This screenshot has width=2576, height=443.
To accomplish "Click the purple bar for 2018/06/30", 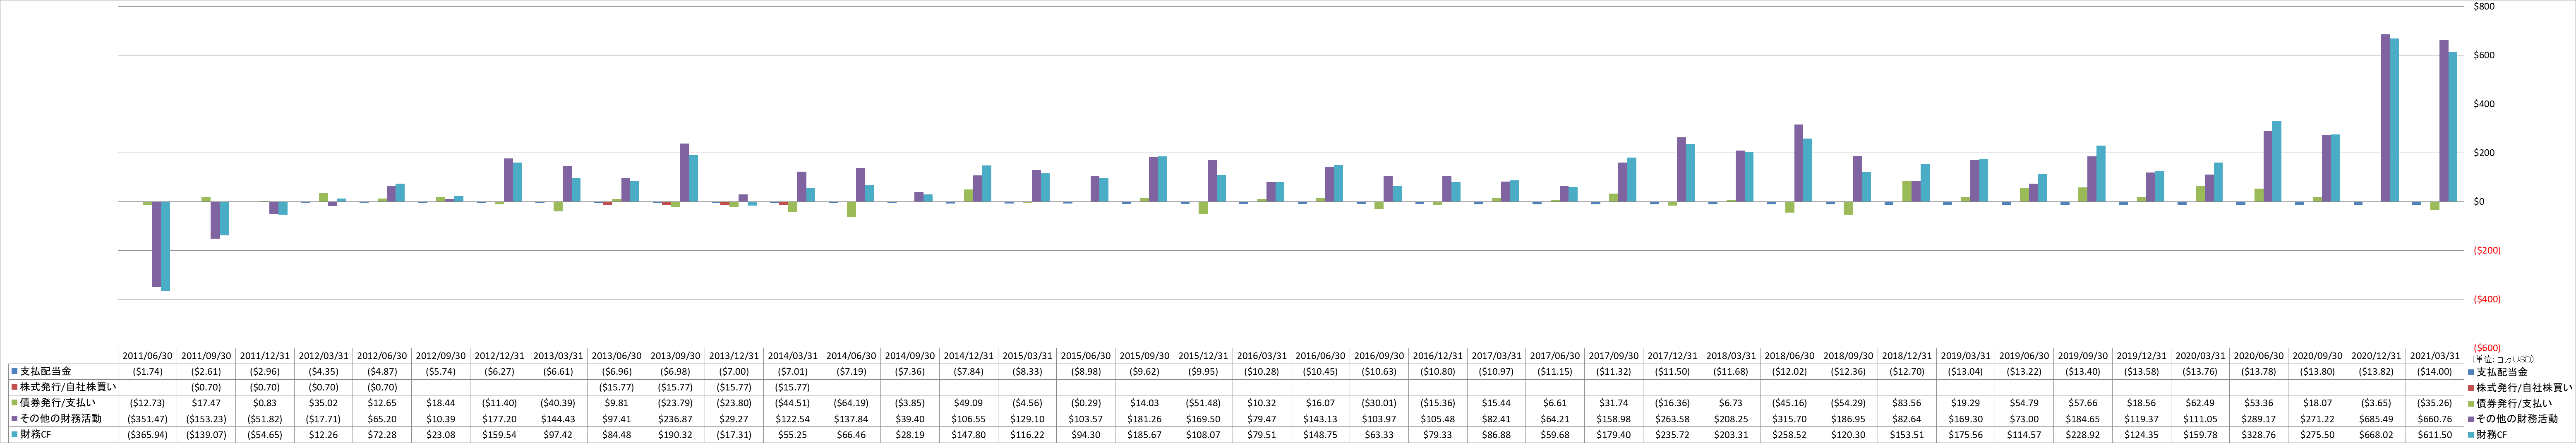I will (1798, 163).
